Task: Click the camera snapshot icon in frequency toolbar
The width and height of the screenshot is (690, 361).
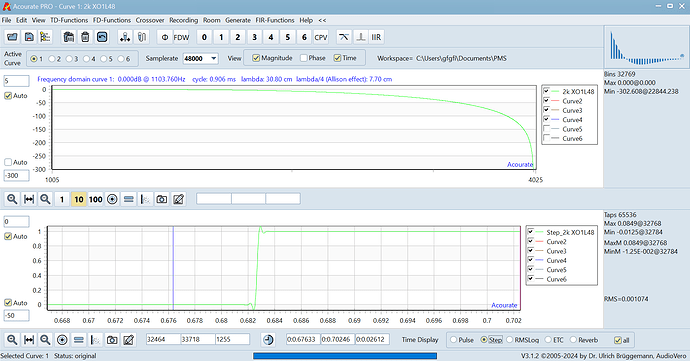Action: [x=162, y=199]
